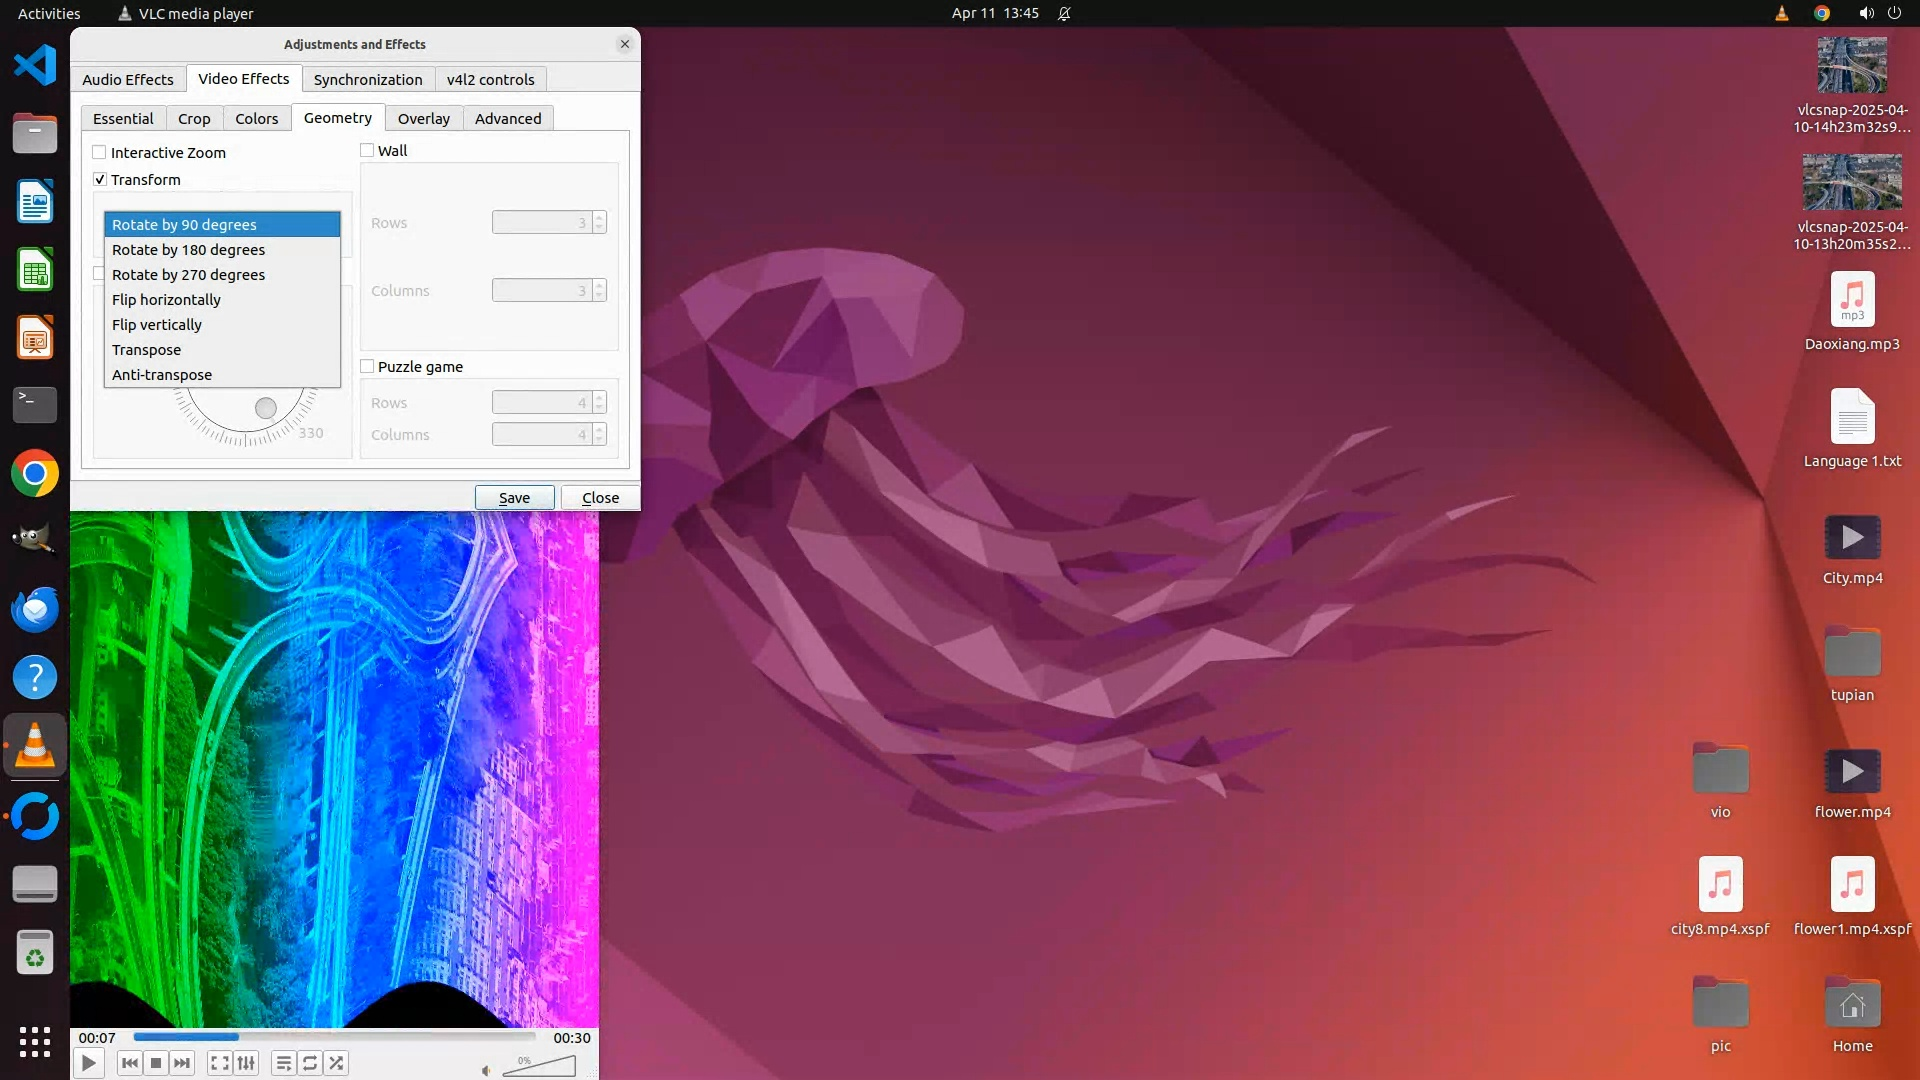Enable the Interactive Zoom checkbox
This screenshot has height=1080, width=1920.
tap(100, 153)
